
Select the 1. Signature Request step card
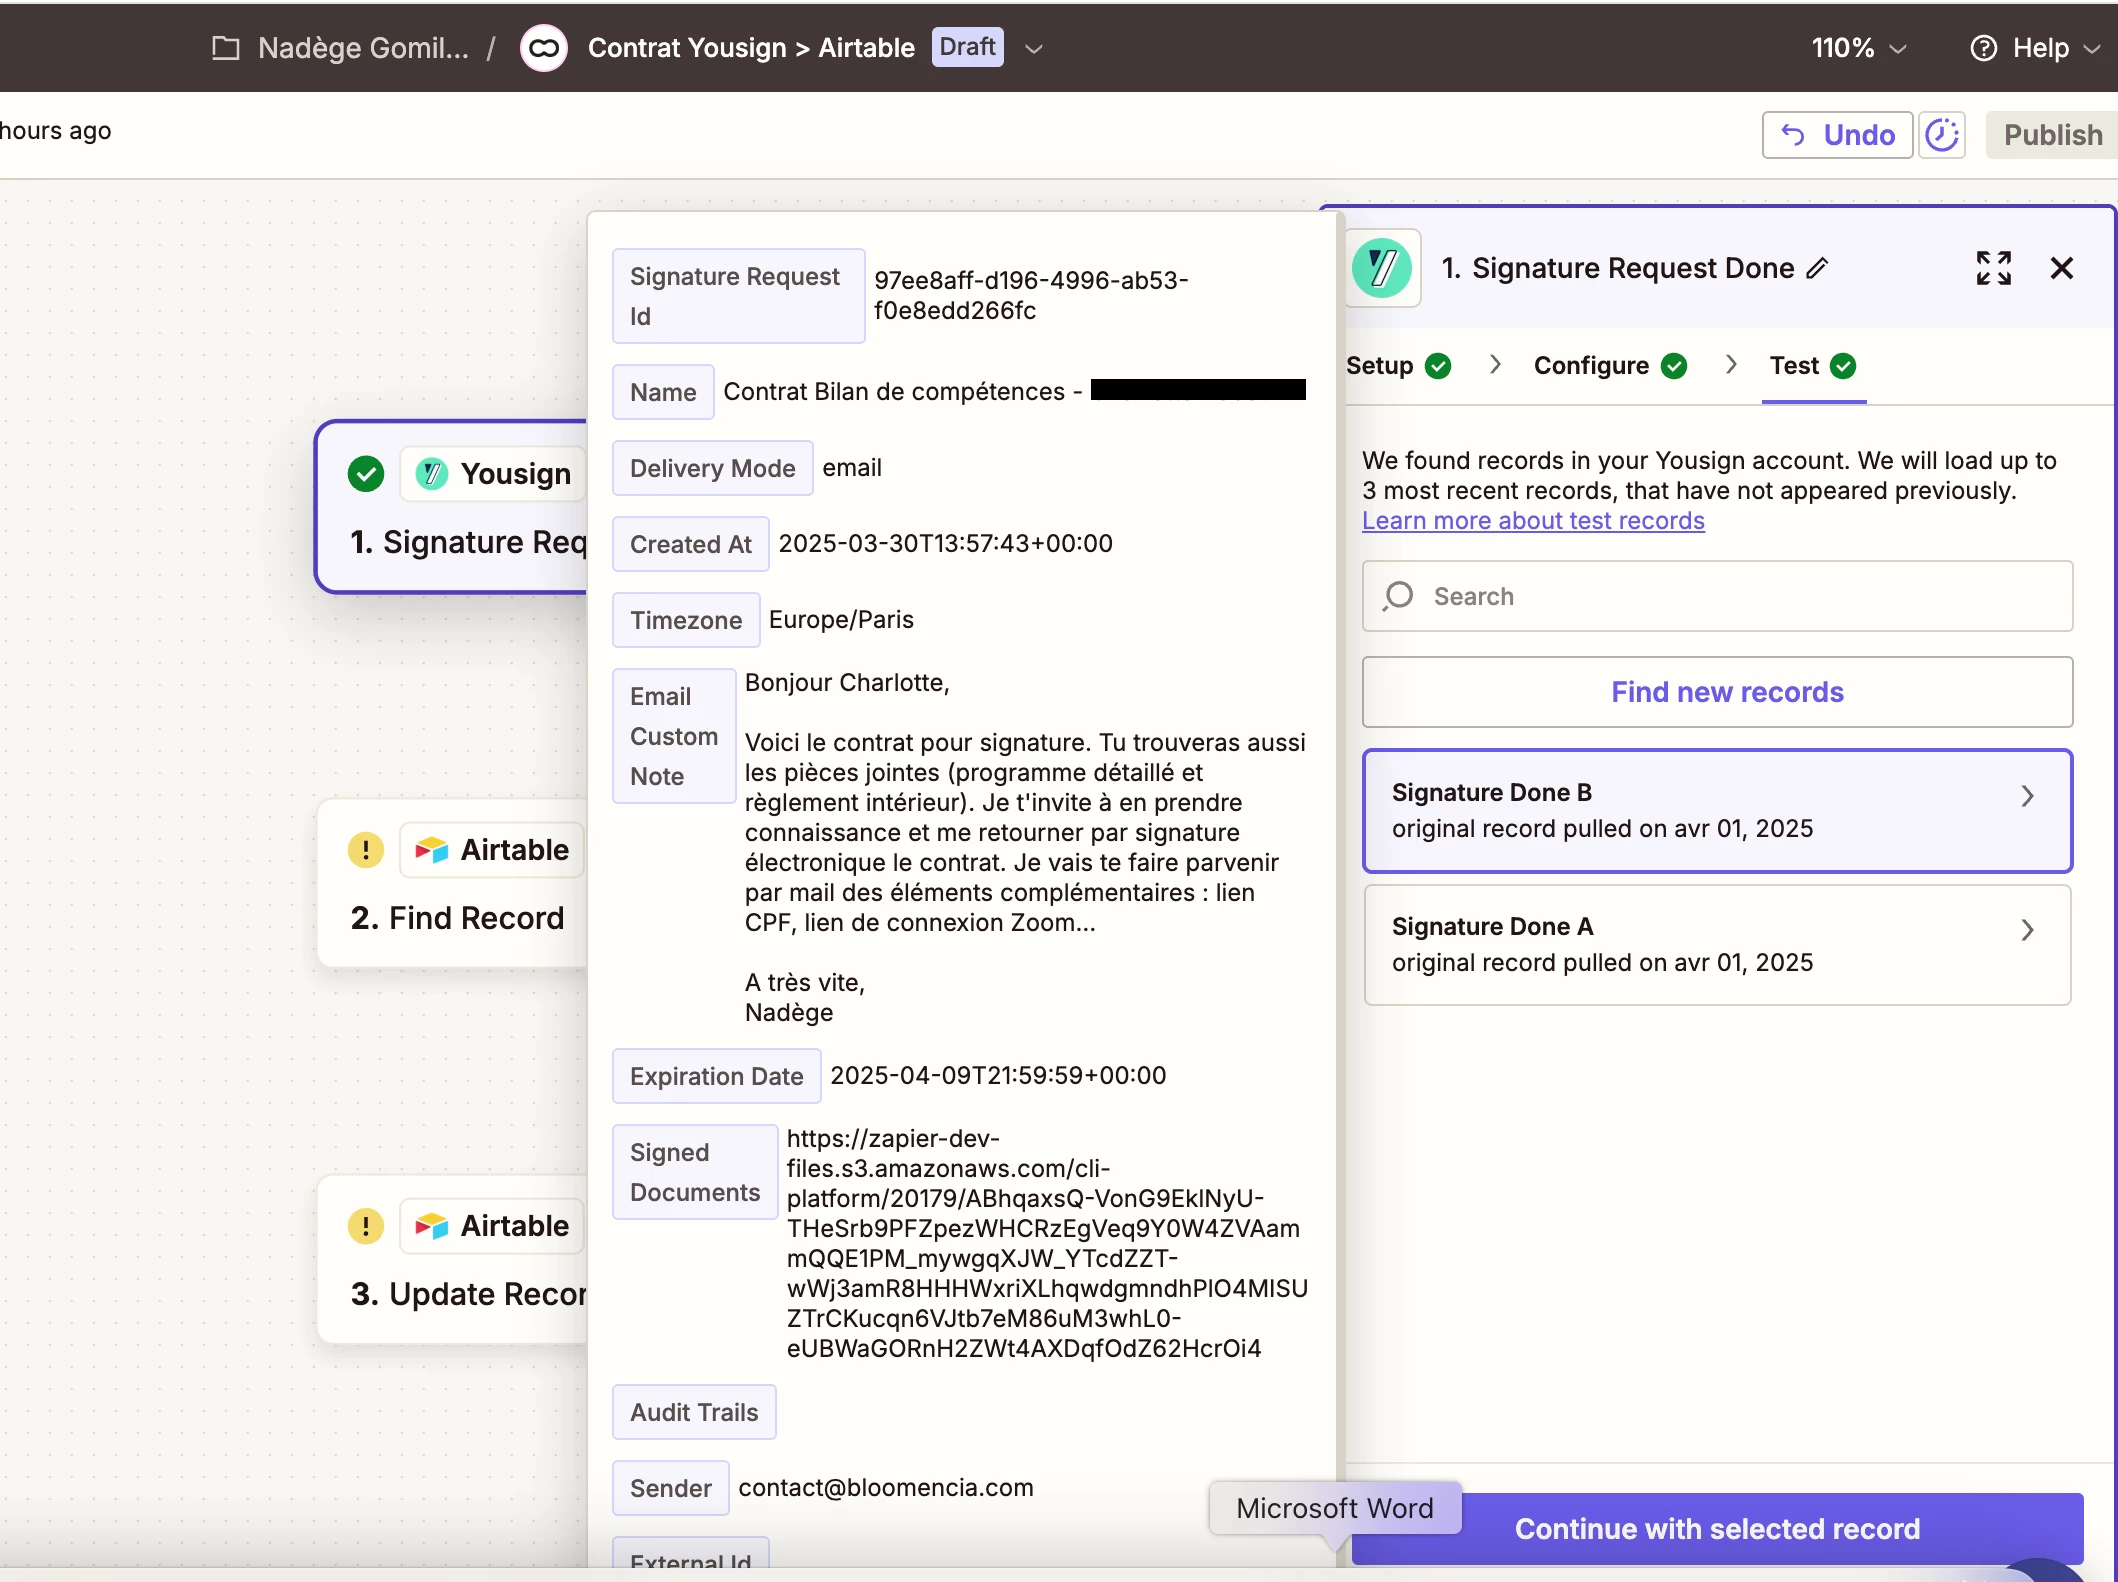pos(453,507)
